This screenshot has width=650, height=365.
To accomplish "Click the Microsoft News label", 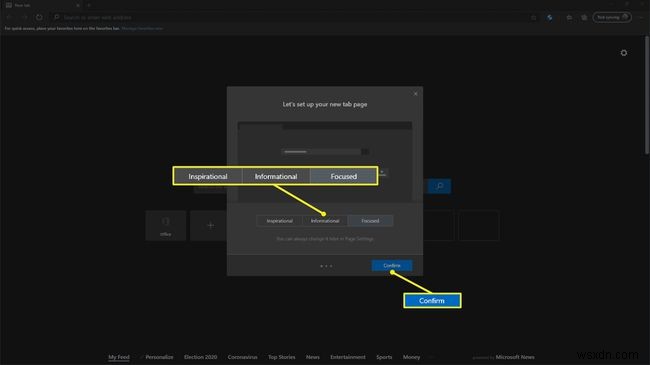I will coord(515,357).
